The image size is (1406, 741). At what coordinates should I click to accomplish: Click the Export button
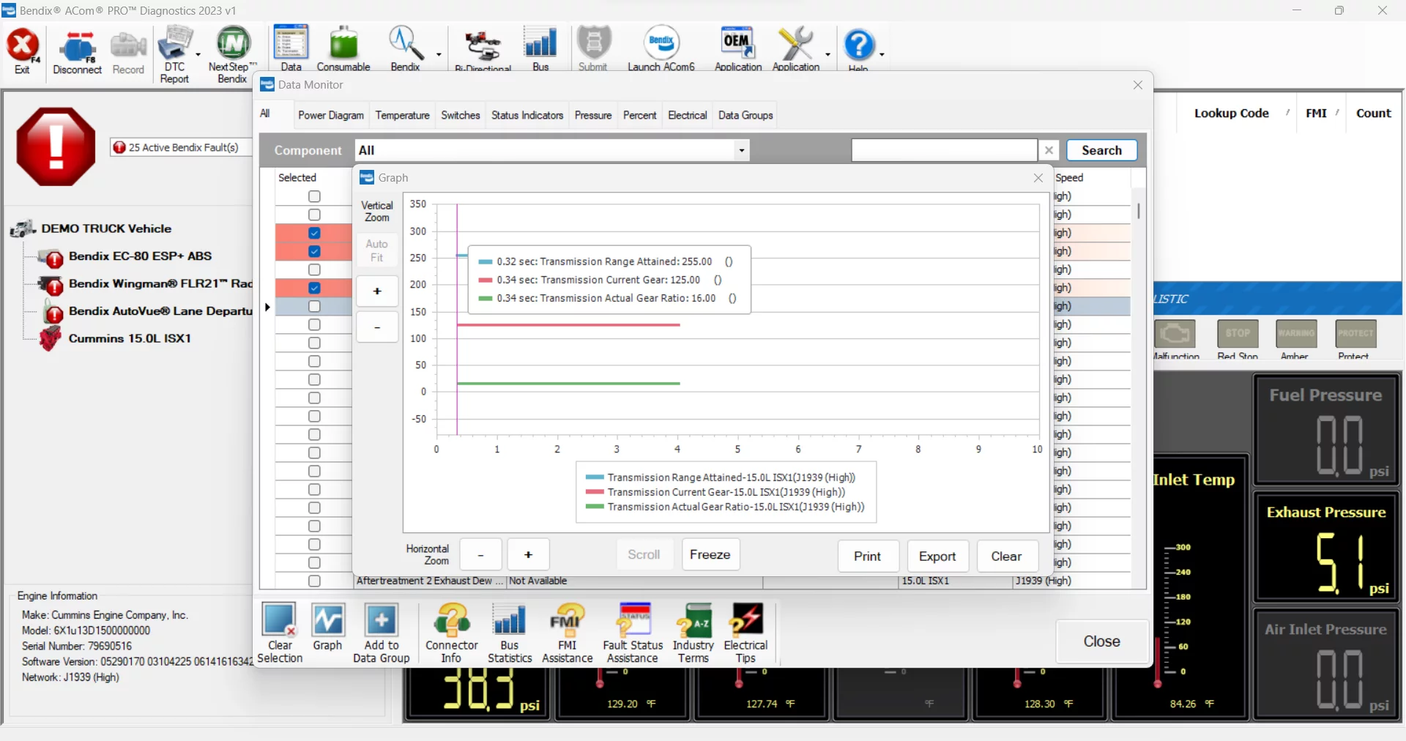coord(937,556)
